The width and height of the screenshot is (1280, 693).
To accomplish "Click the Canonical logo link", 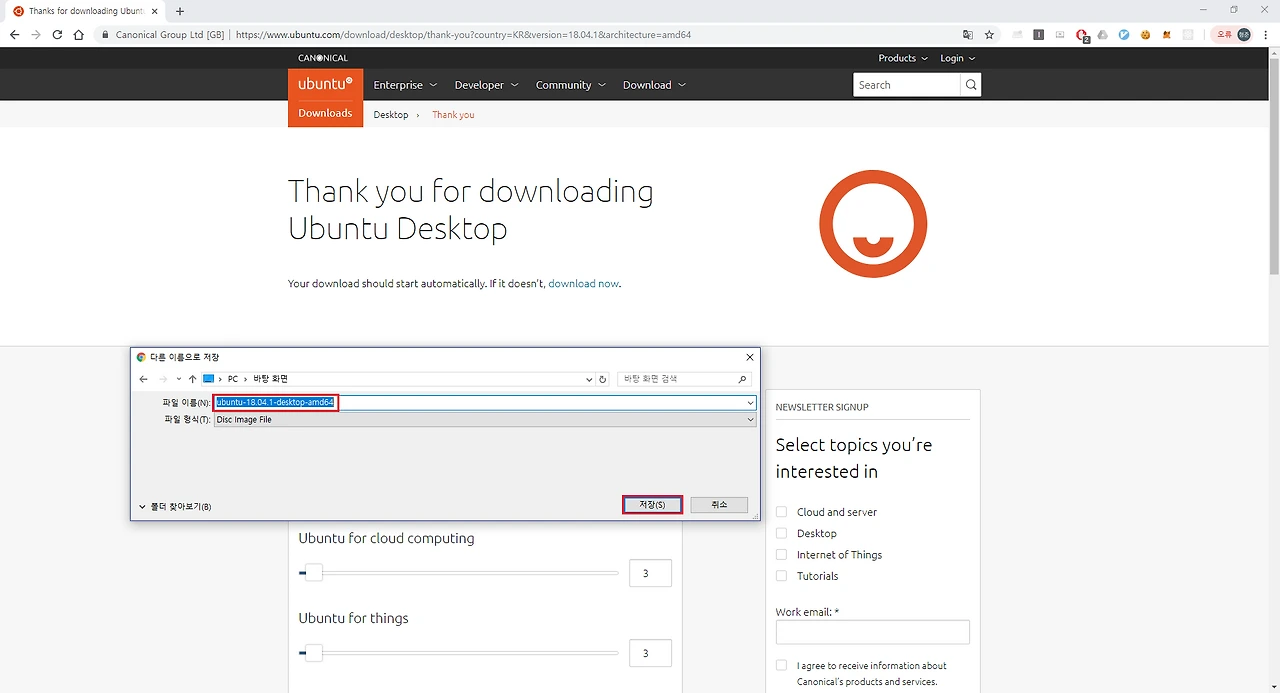I will (x=323, y=58).
